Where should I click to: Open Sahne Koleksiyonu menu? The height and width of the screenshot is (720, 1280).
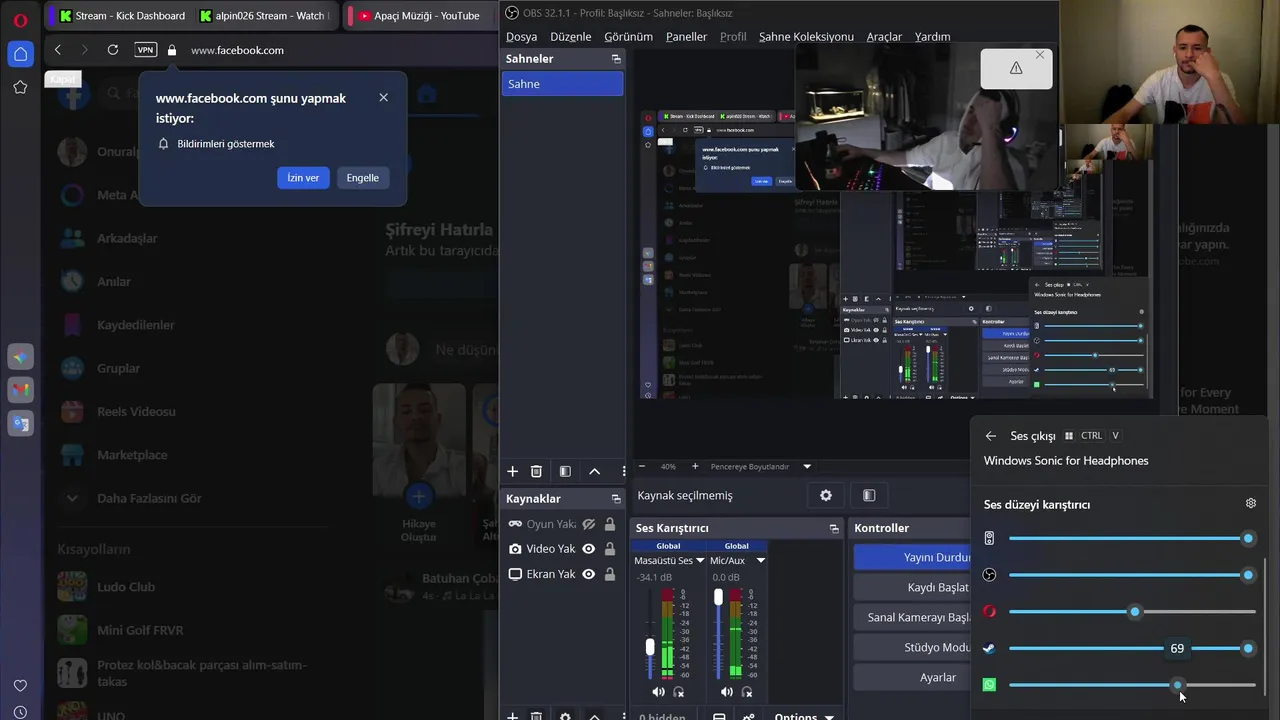(x=806, y=37)
